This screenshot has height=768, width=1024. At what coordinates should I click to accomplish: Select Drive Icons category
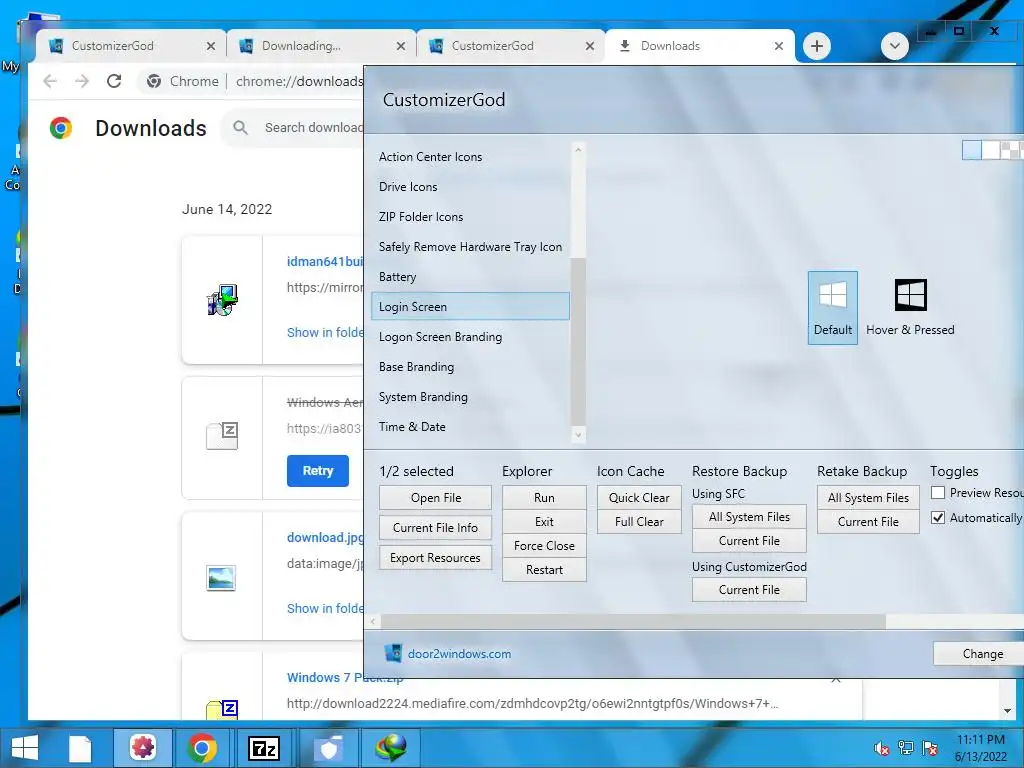point(470,187)
